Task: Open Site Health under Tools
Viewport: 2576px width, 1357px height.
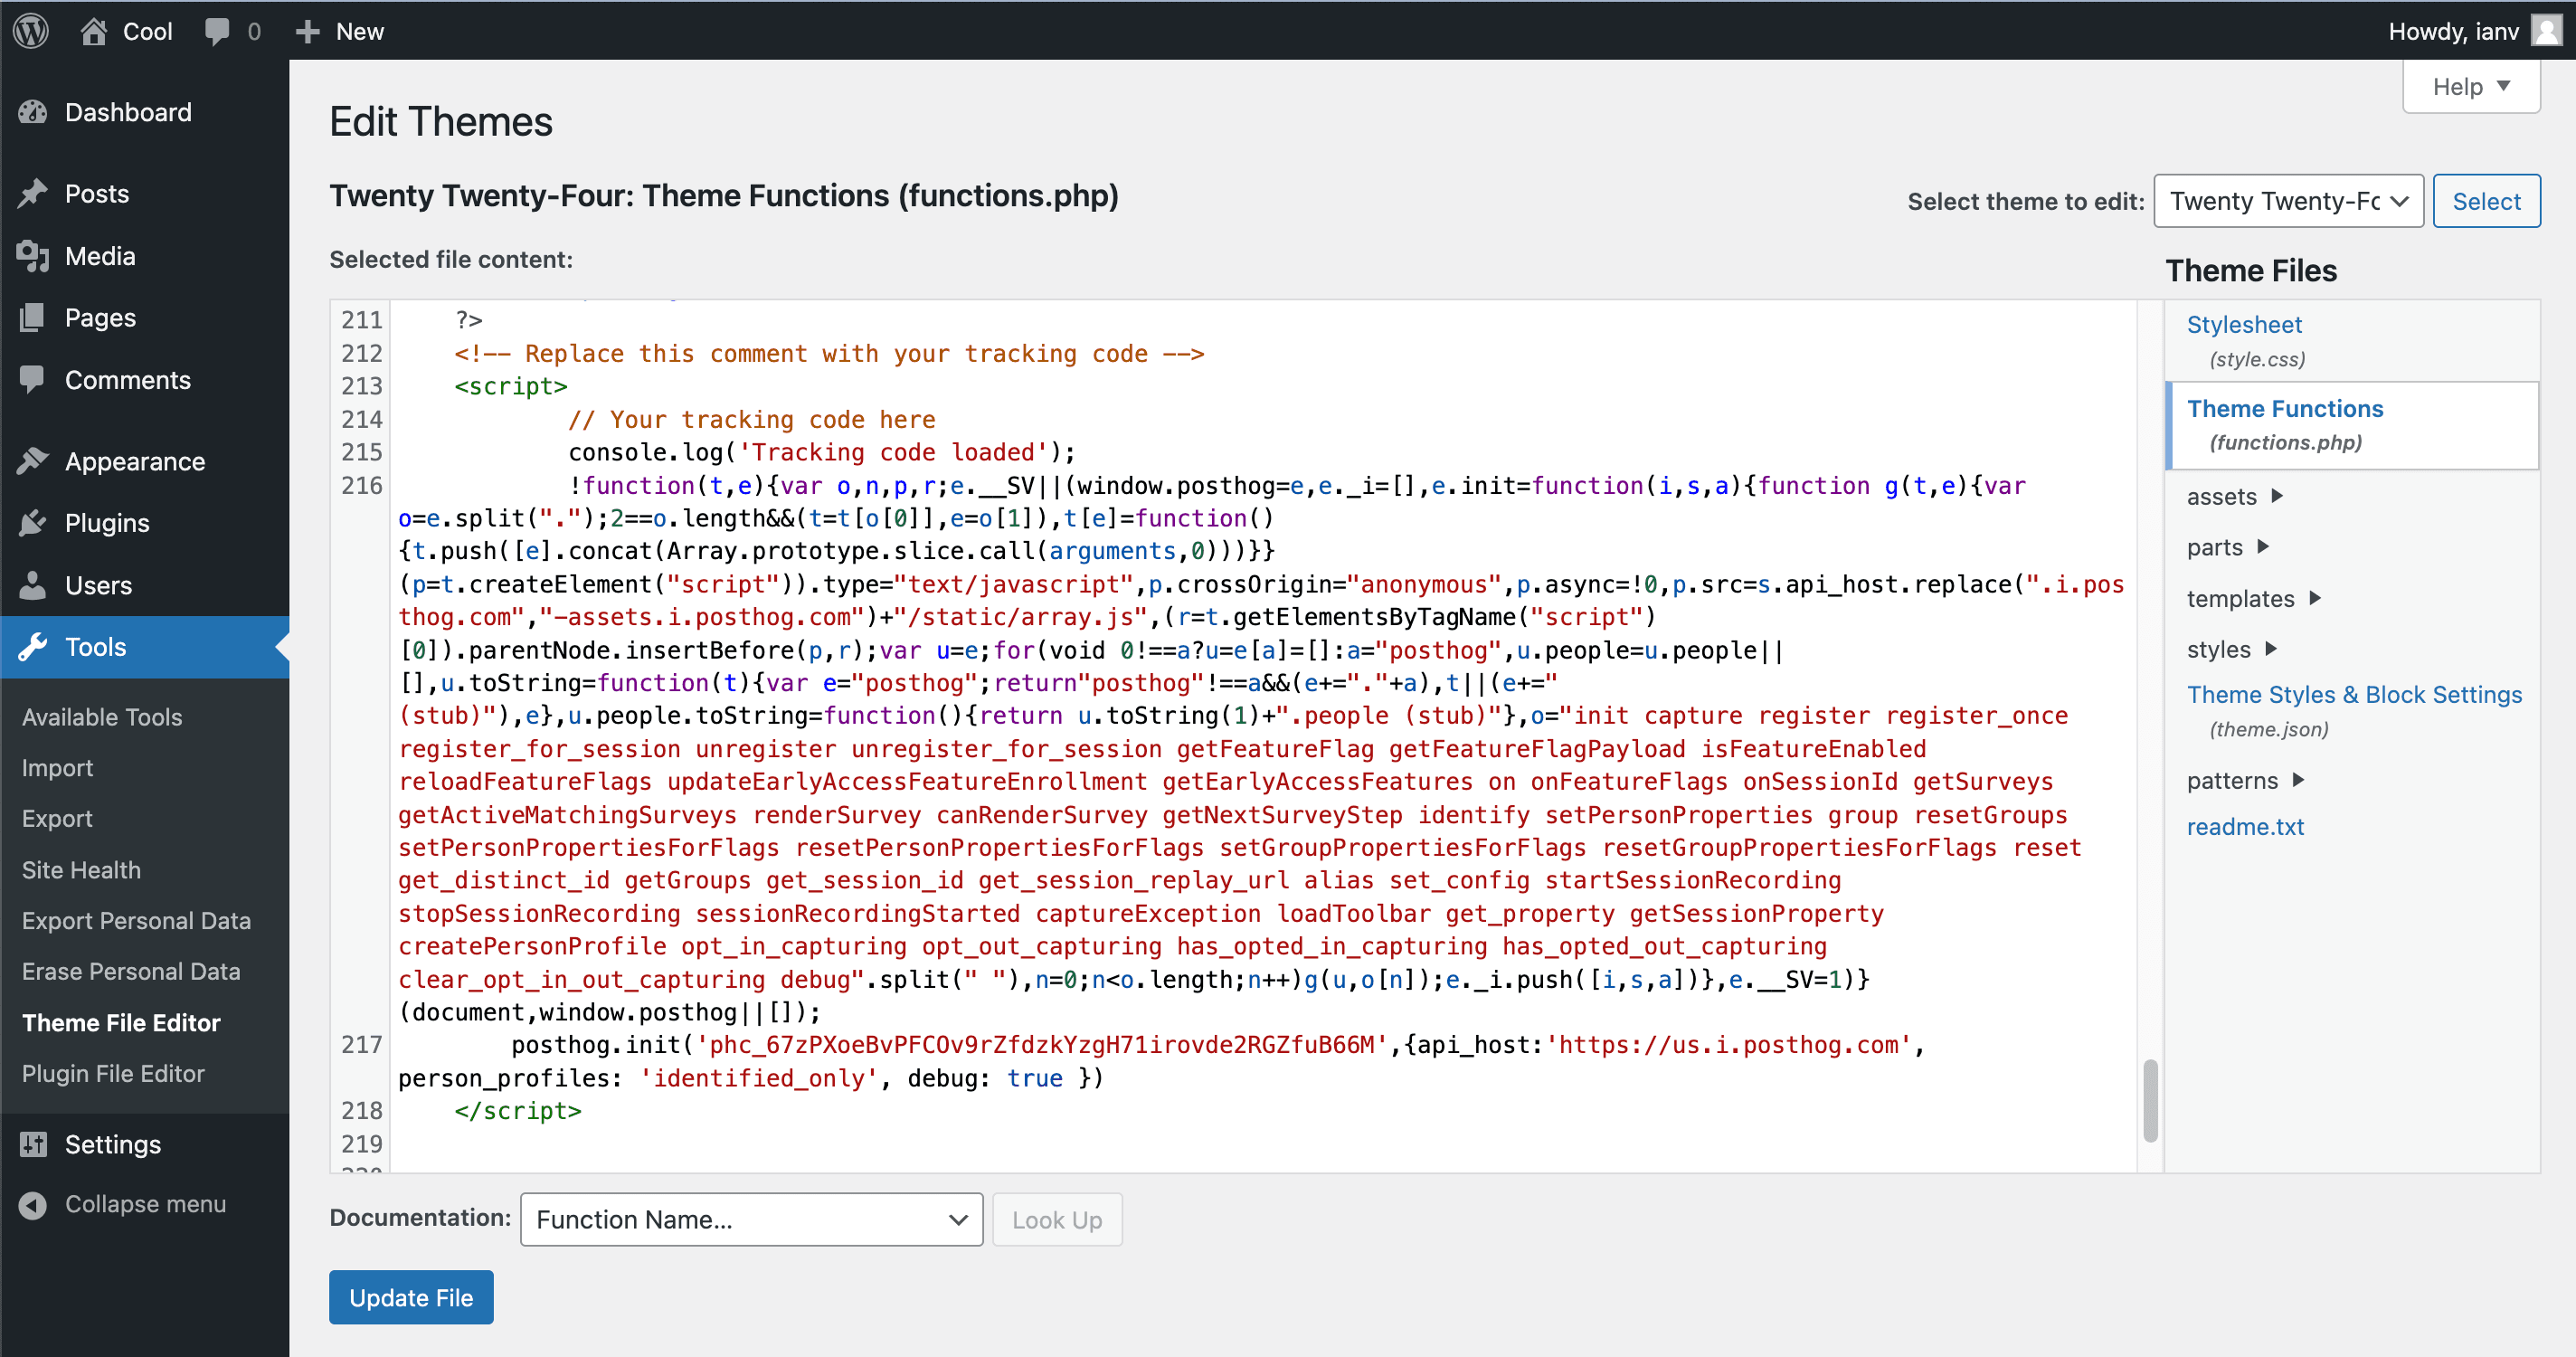Action: [x=81, y=869]
